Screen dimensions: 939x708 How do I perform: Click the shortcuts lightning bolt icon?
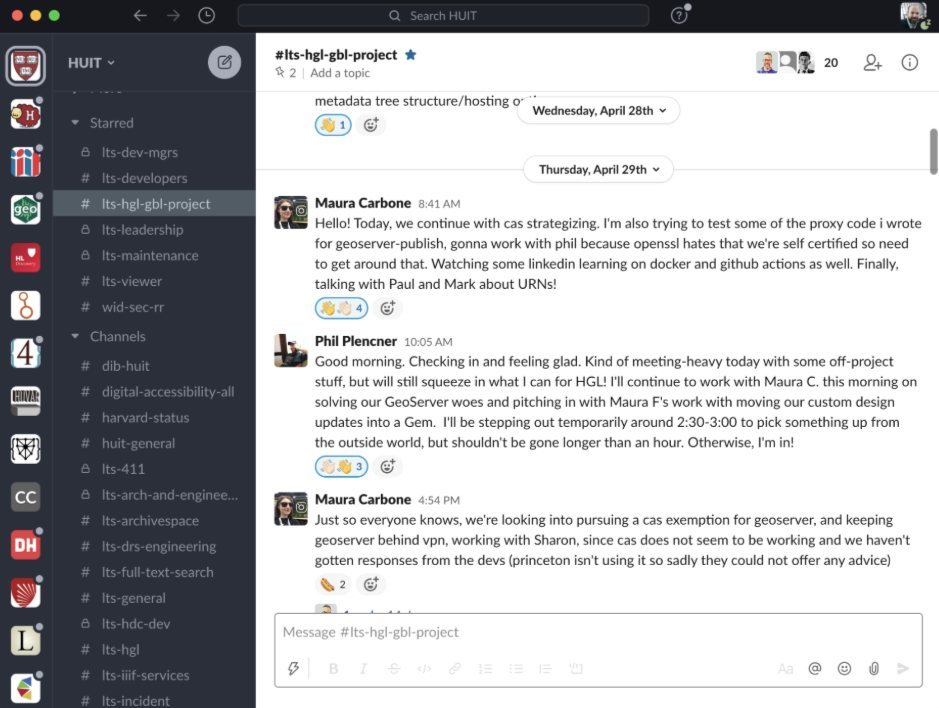click(x=293, y=668)
